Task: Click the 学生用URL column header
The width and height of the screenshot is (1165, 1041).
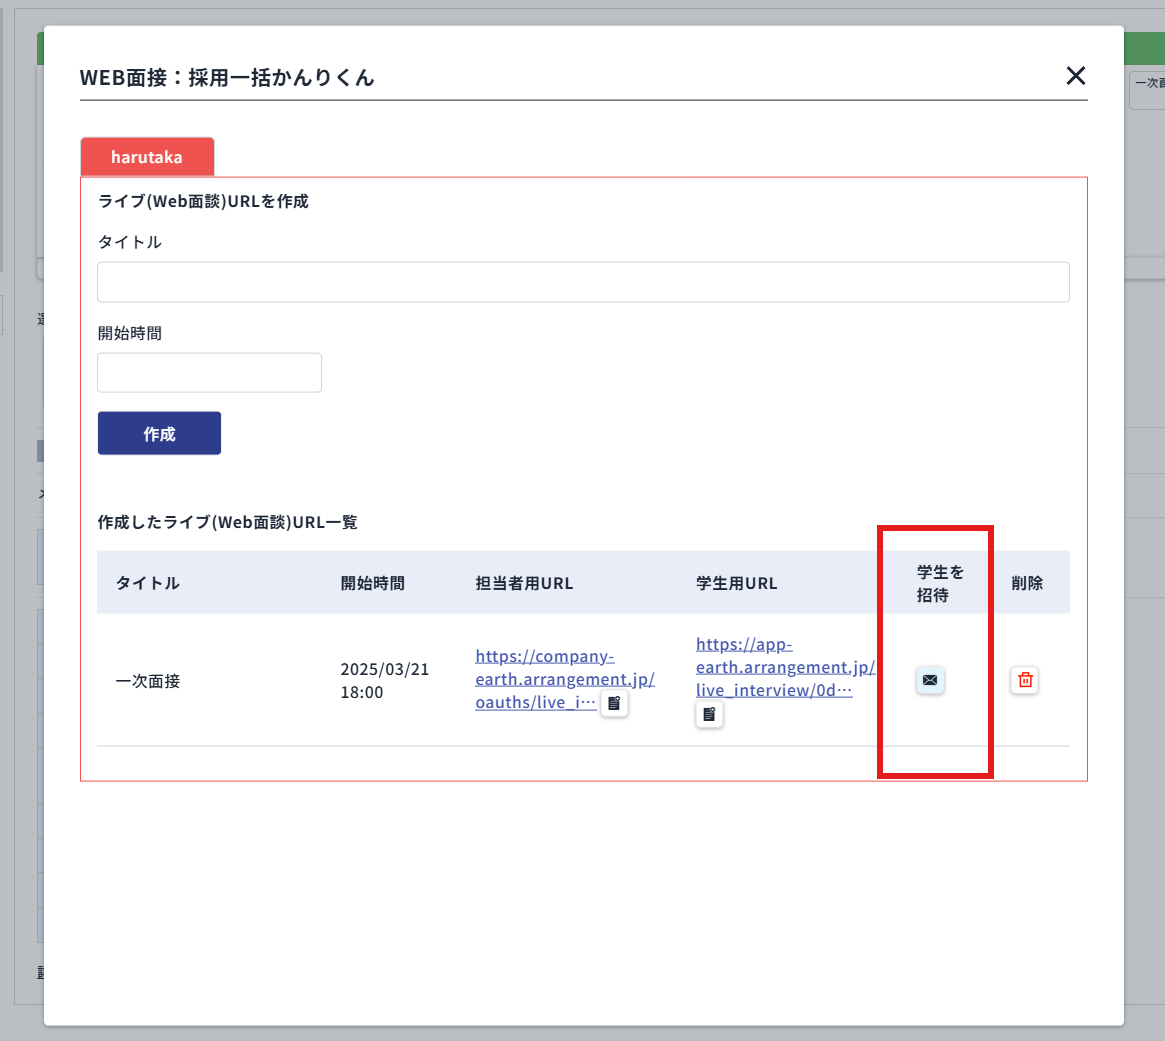Action: click(x=736, y=583)
